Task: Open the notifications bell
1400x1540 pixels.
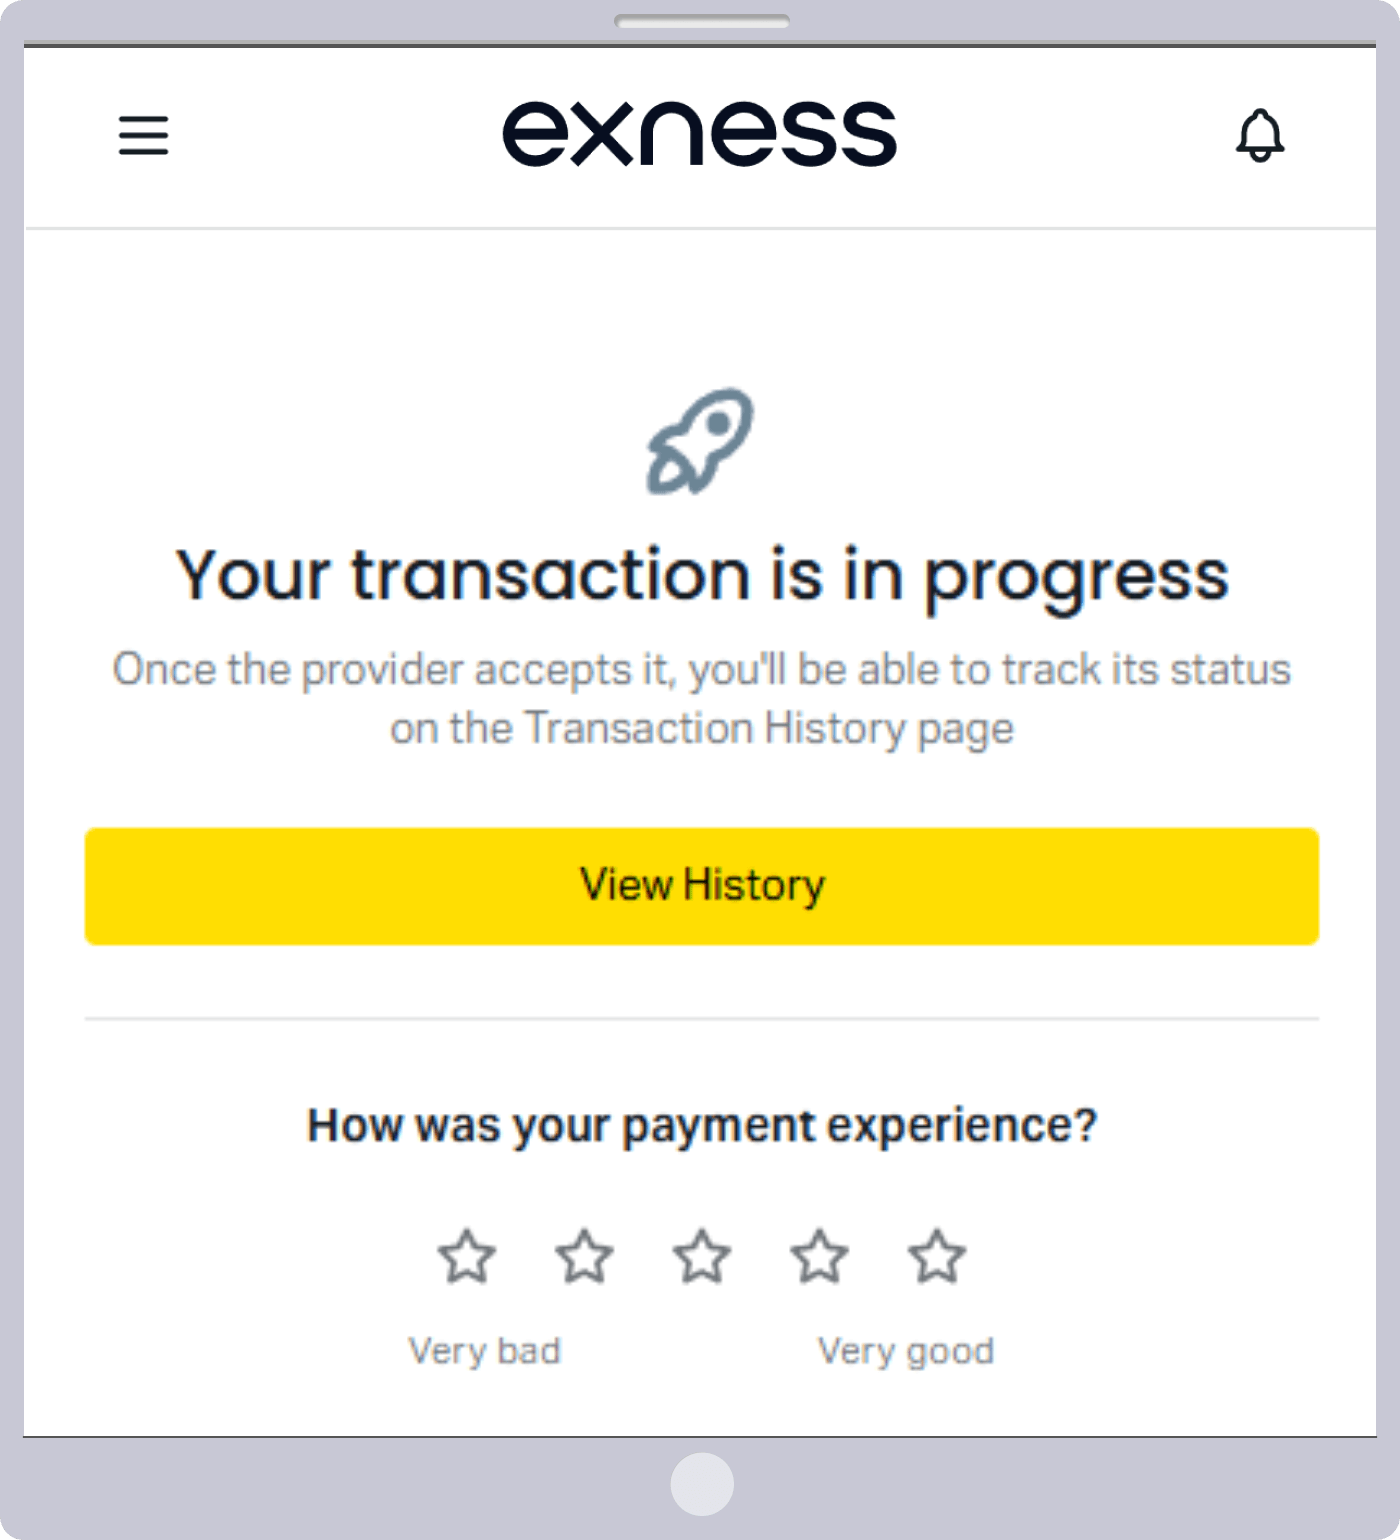Action: point(1260,135)
